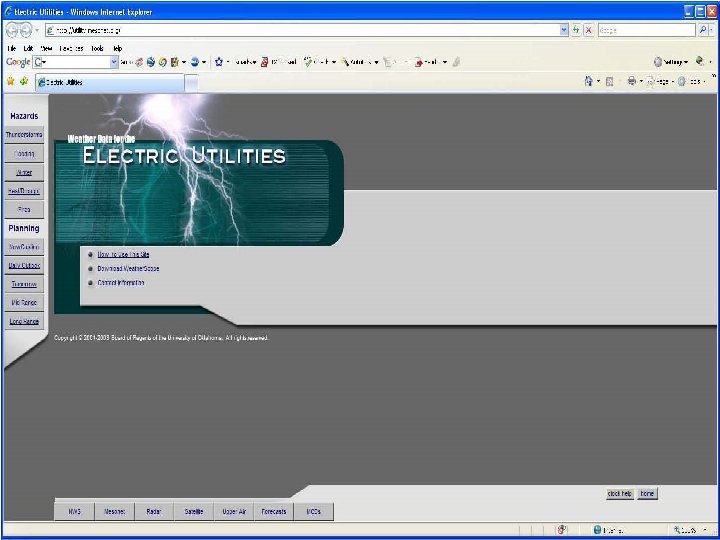The image size is (720, 540).
Task: Click the NowCasting planning button
Action: tap(24, 247)
